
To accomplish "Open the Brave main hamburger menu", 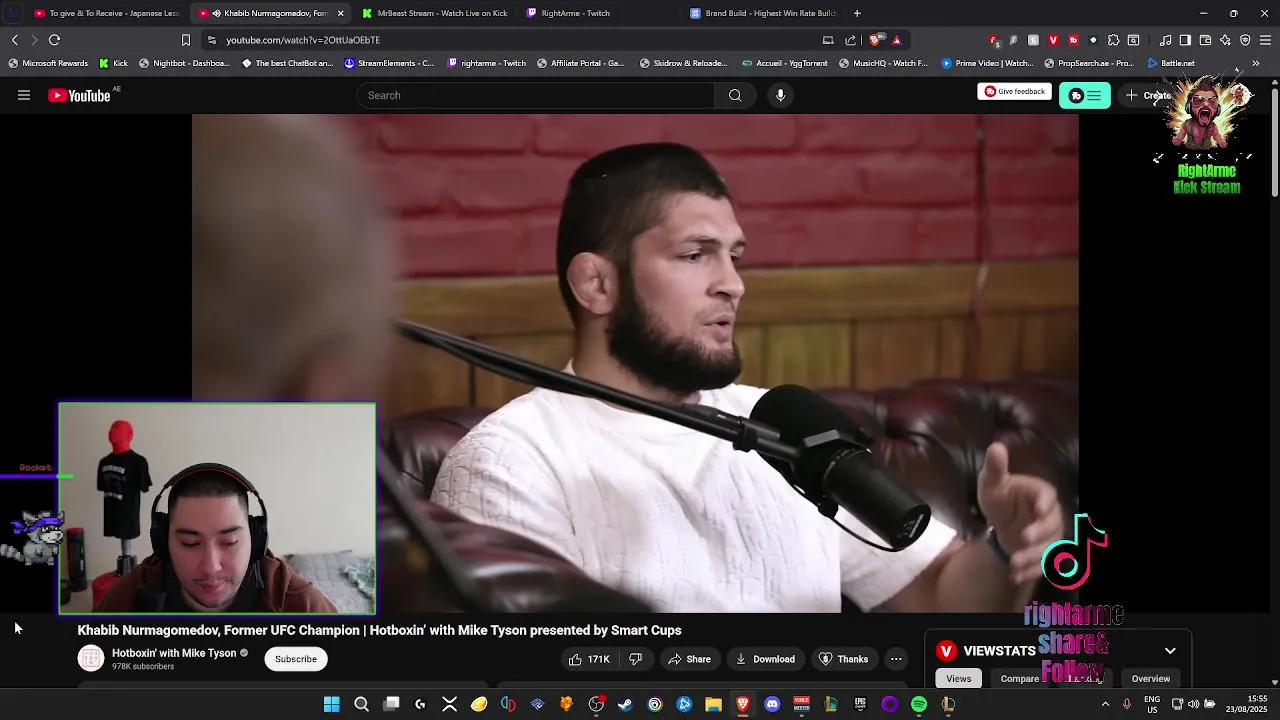I will point(1265,40).
